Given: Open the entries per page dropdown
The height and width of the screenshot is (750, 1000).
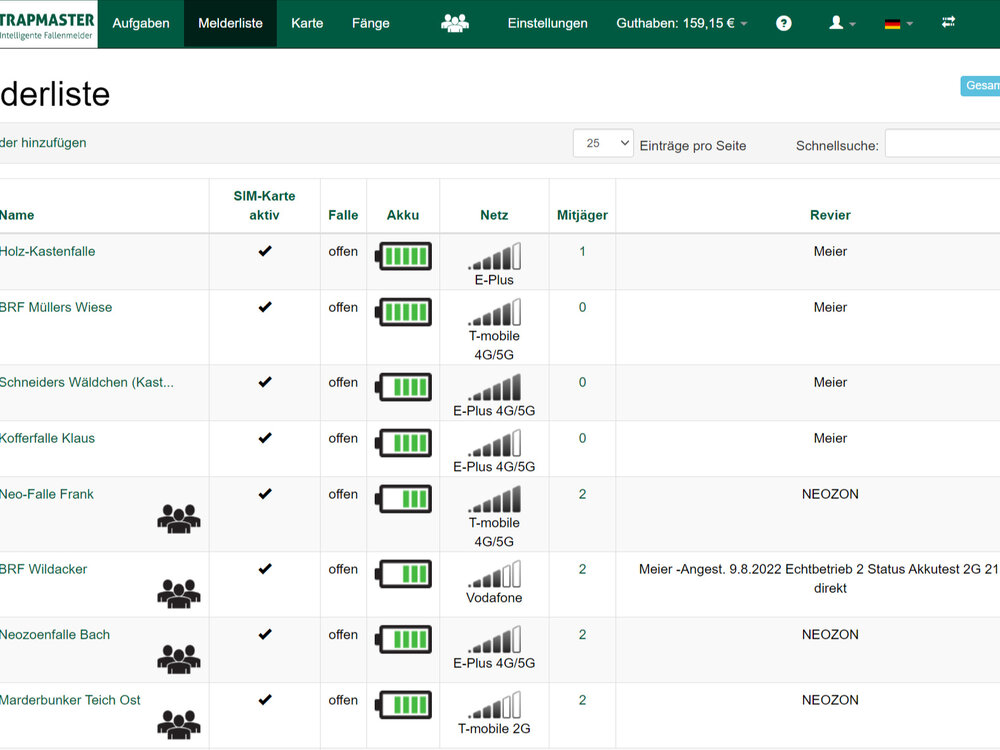Looking at the screenshot, I should point(603,144).
